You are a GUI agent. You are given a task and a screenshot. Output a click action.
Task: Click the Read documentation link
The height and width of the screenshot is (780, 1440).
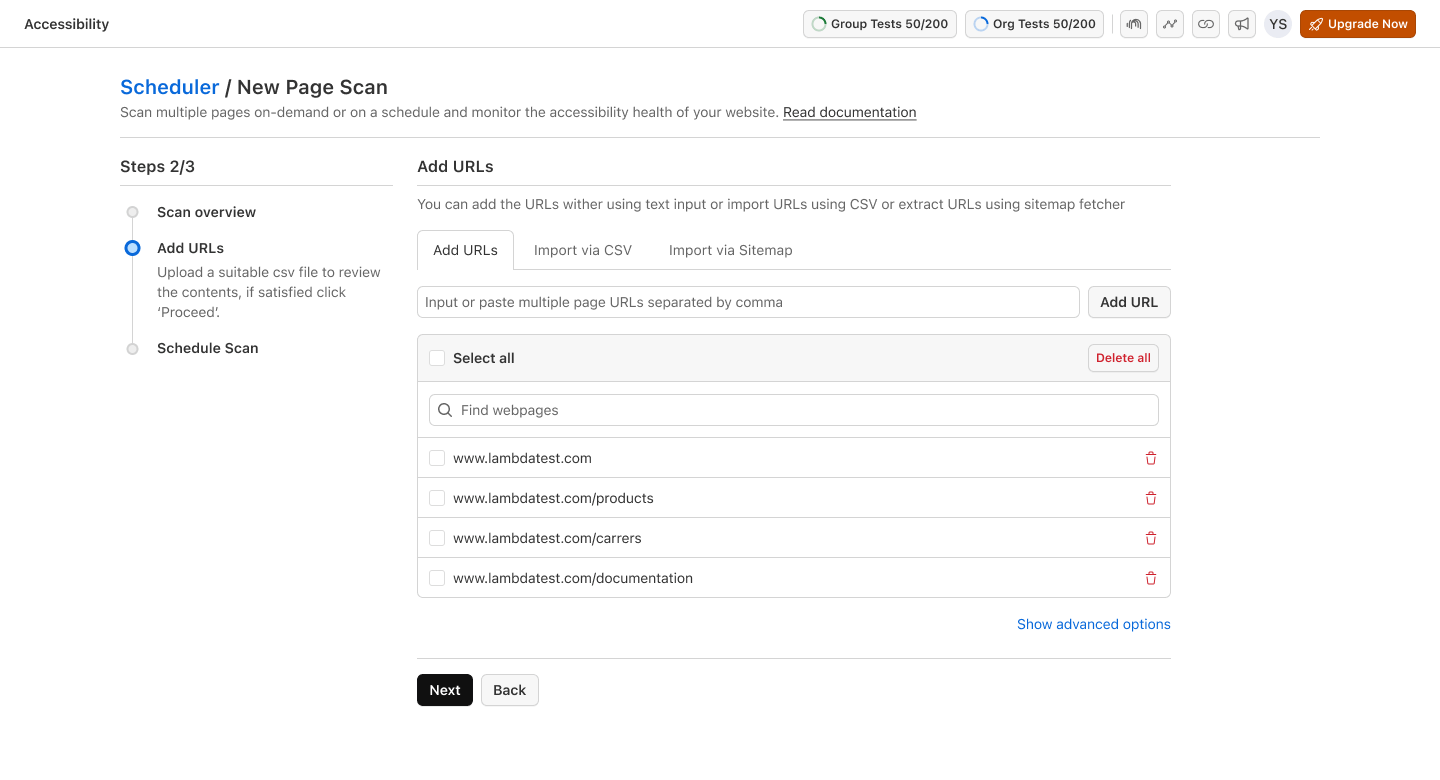tap(849, 112)
